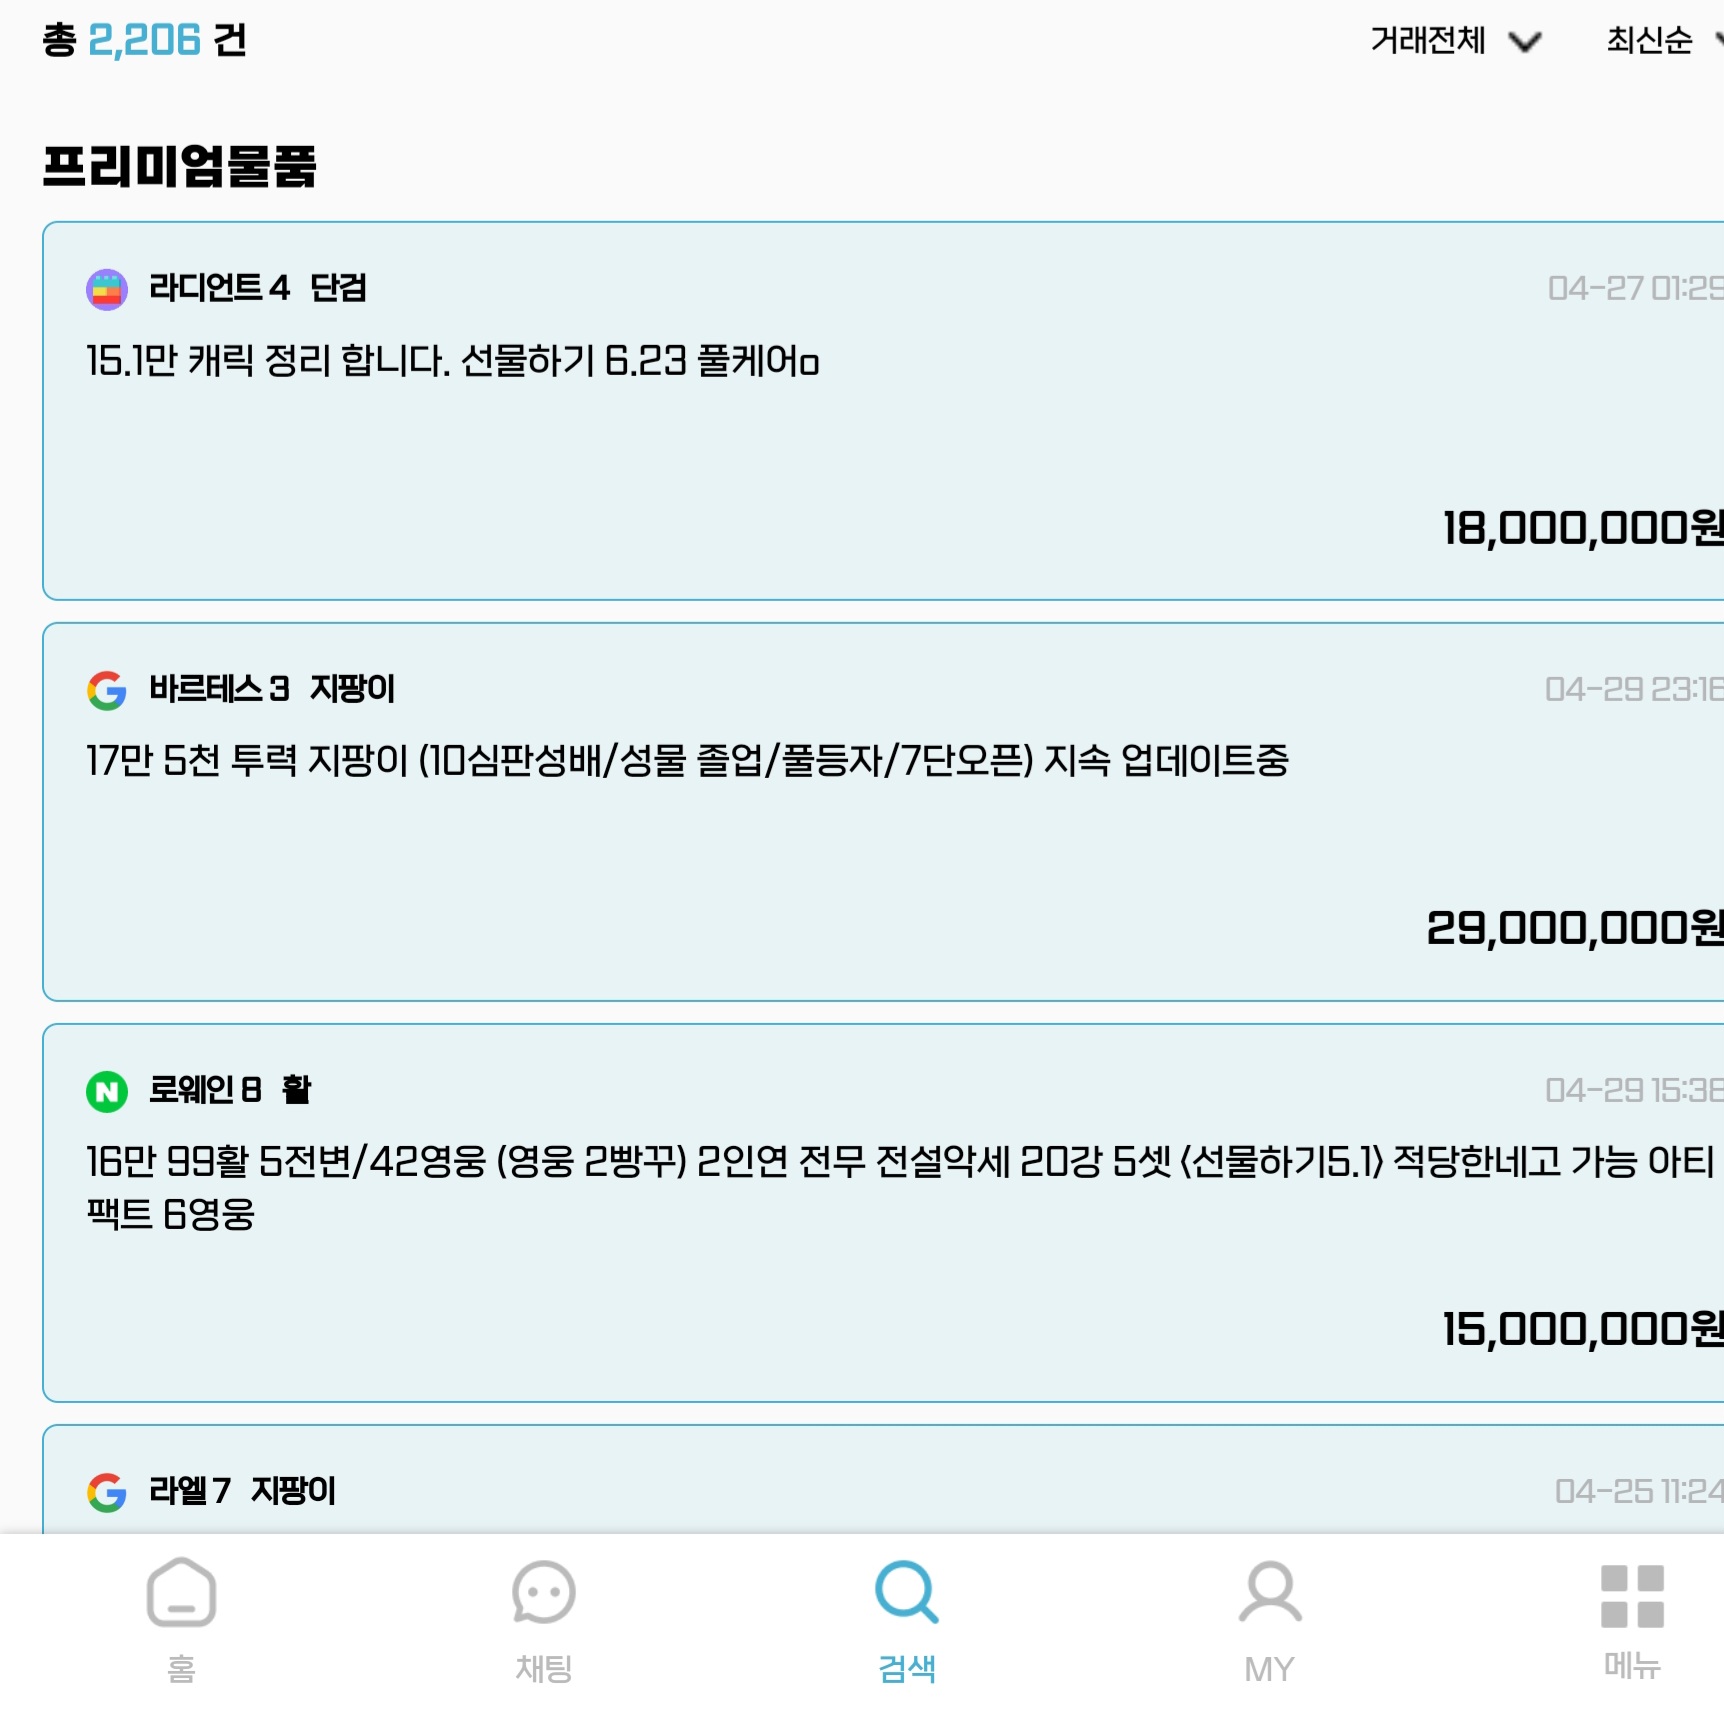
Task: Expand the 거래전체 filter dropdown
Action: (1456, 41)
